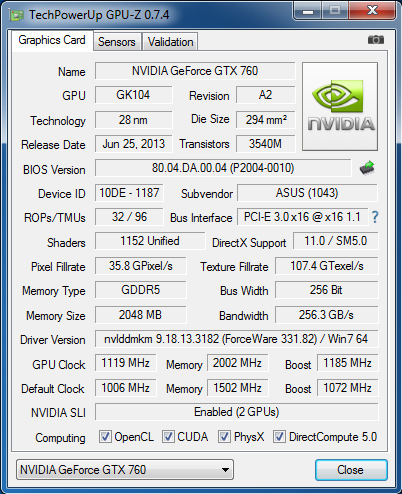402x494 pixels.
Task: Click the Driver Version field
Action: coord(236,339)
